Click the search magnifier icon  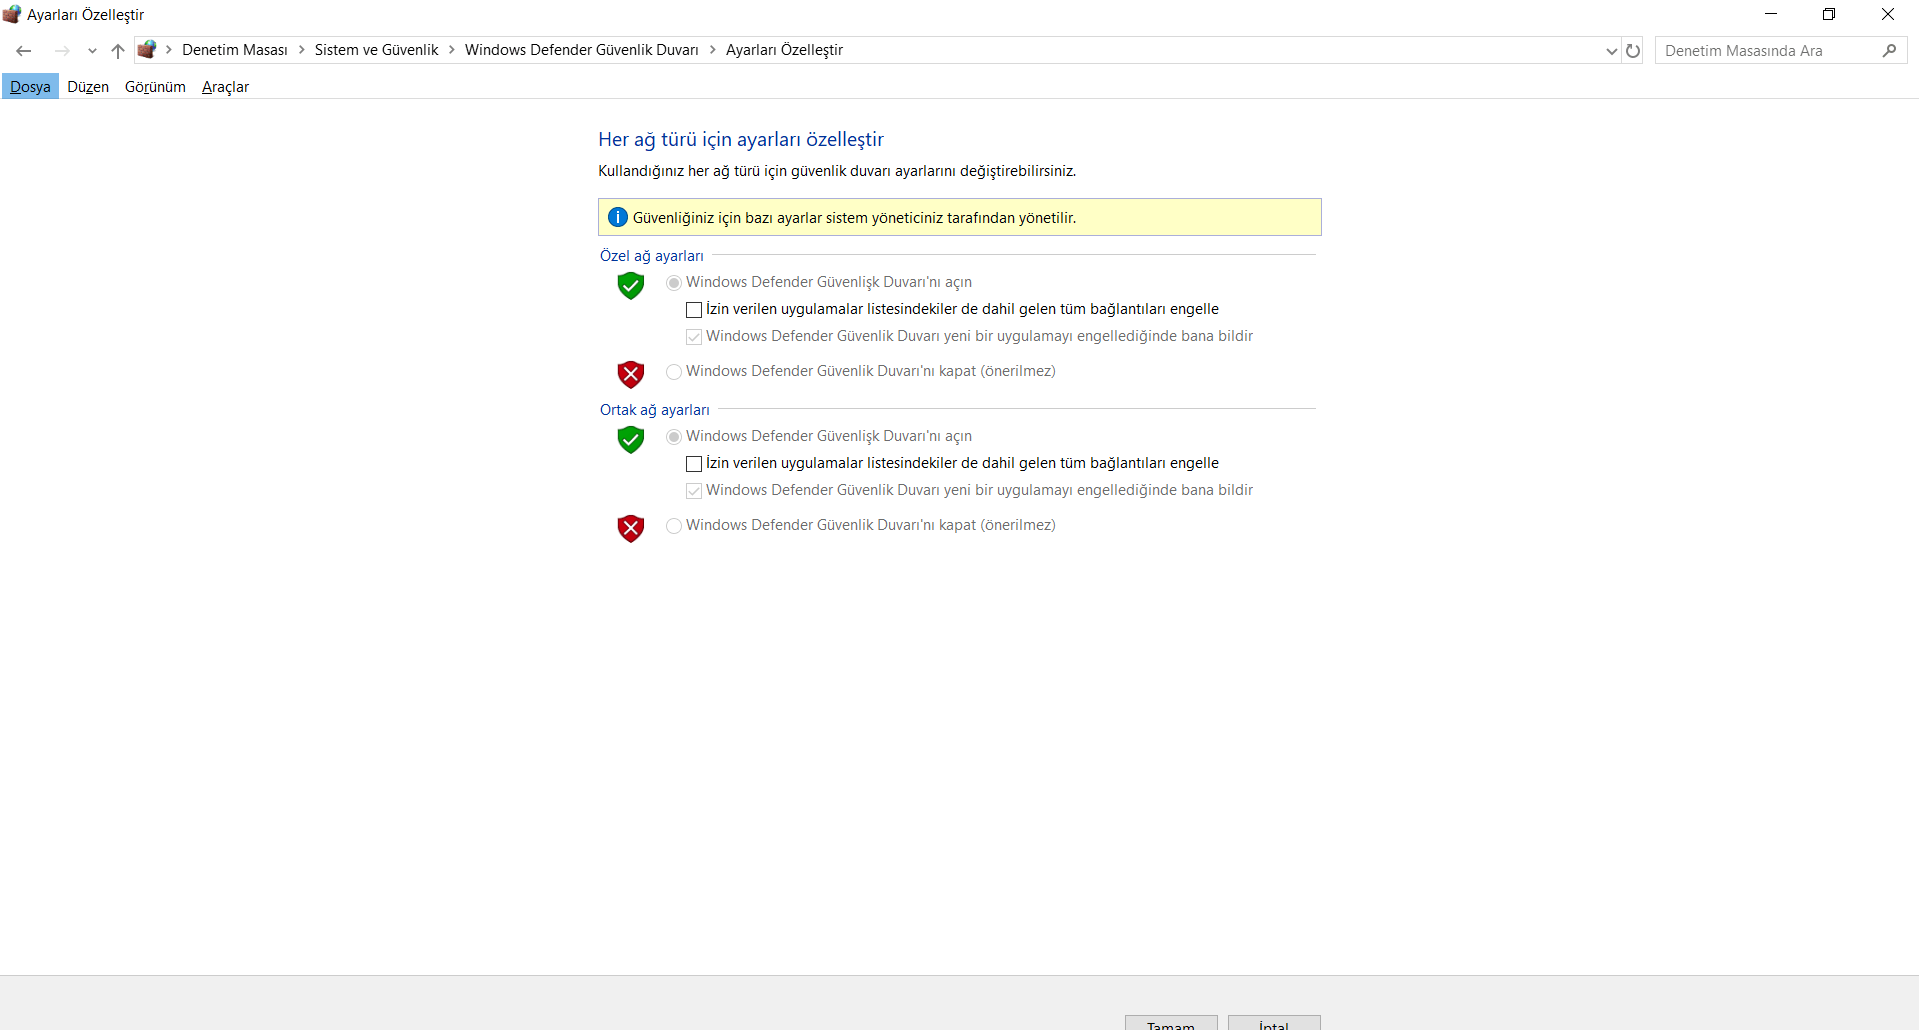point(1889,50)
